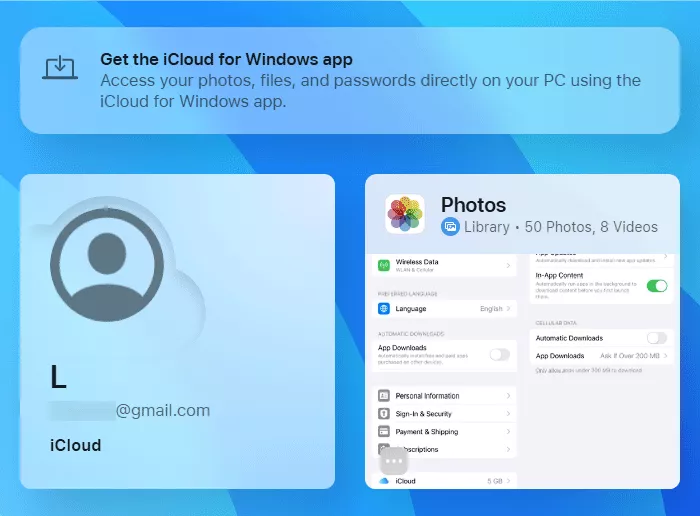Image resolution: width=700 pixels, height=516 pixels.
Task: Click the Wireless Data label
Action: pyautogui.click(x=417, y=262)
